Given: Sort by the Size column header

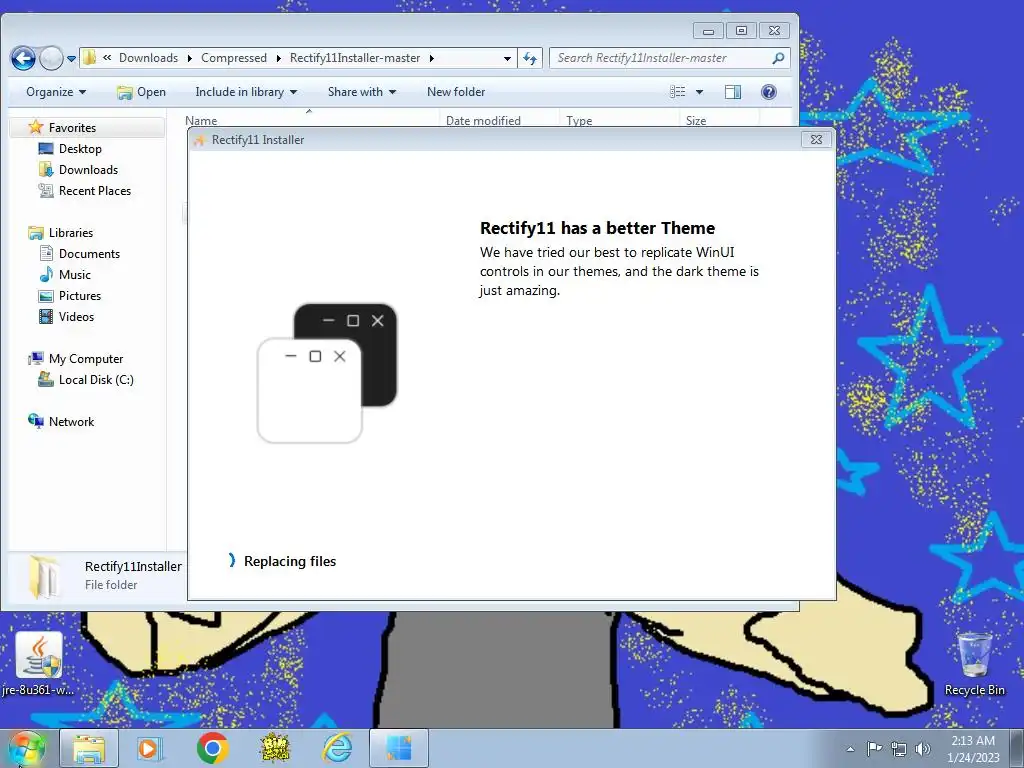Looking at the screenshot, I should pos(696,121).
